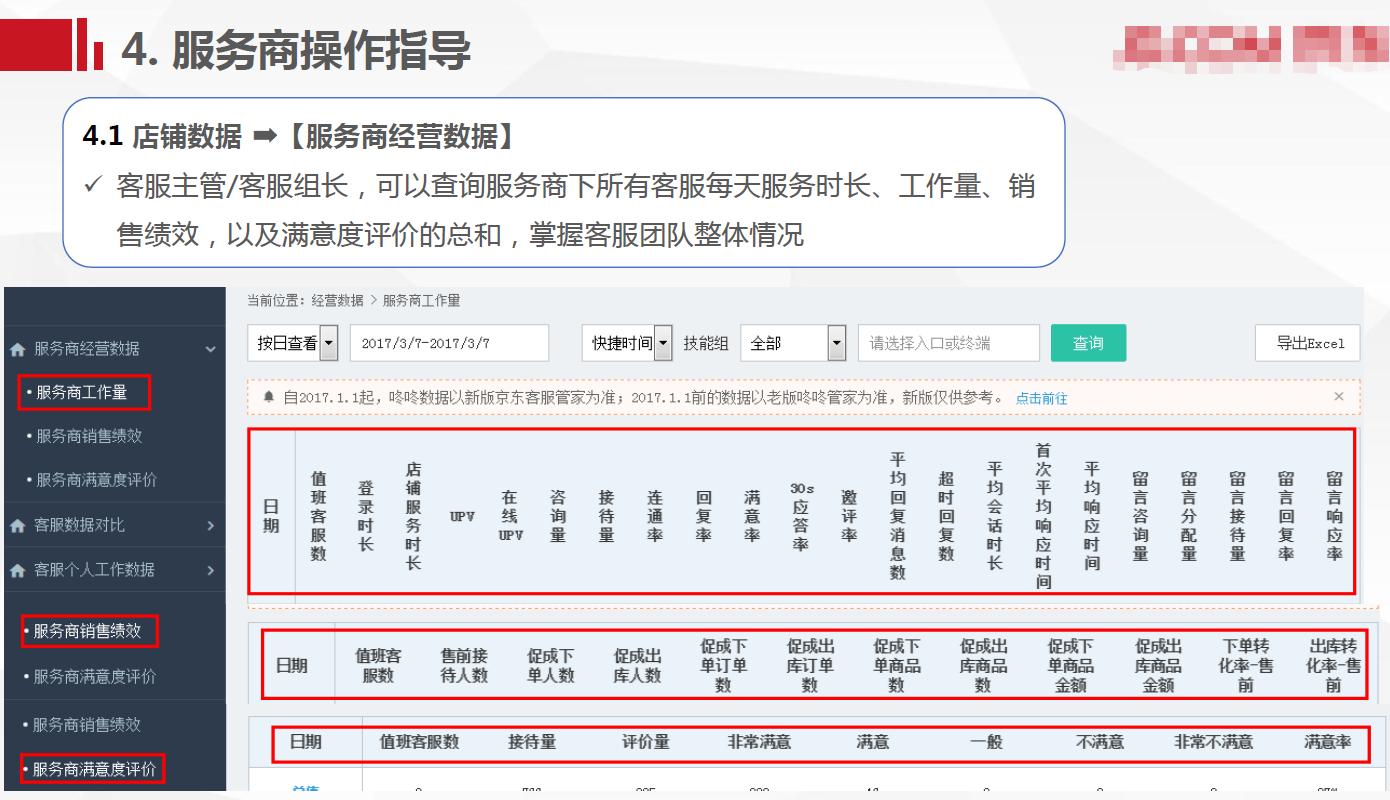This screenshot has width=1390, height=800.
Task: Select 服务商工作量 in the sidebar
Action: click(85, 393)
